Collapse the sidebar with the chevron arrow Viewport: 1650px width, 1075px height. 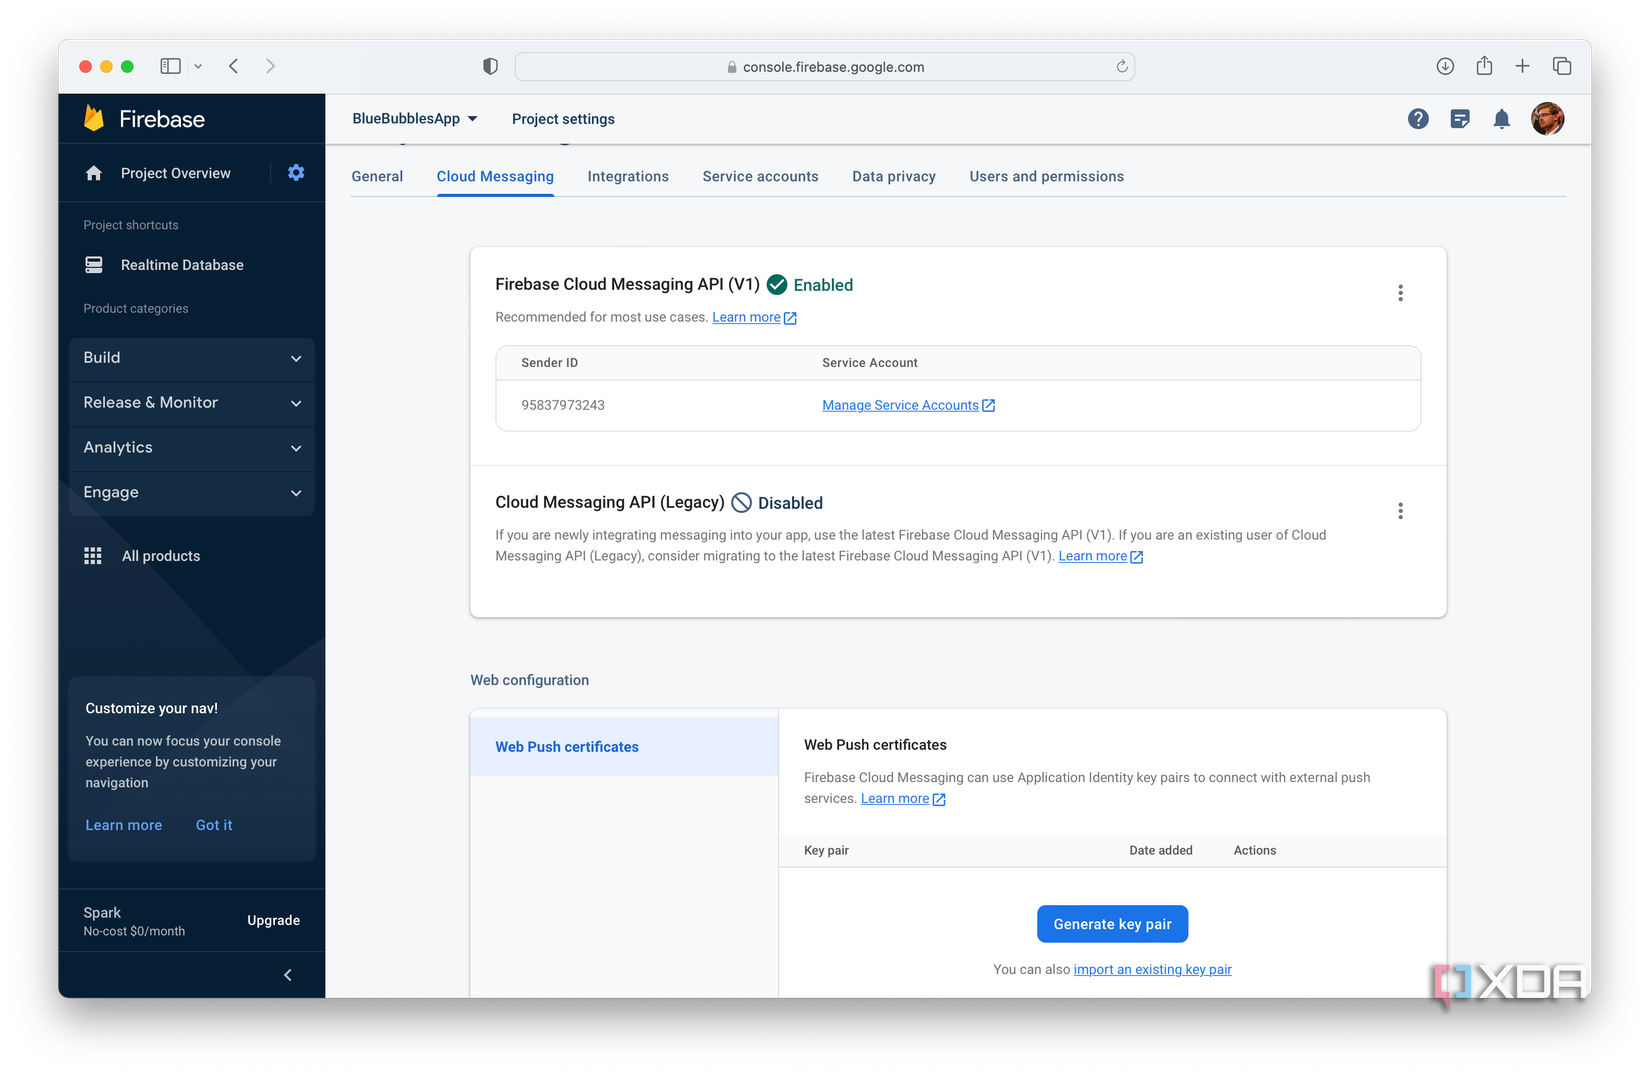pyautogui.click(x=288, y=975)
